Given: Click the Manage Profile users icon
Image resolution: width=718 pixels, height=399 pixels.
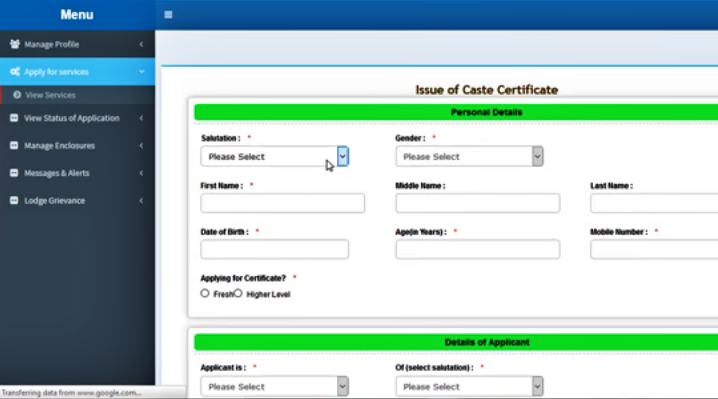Looking at the screenshot, I should pyautogui.click(x=15, y=44).
